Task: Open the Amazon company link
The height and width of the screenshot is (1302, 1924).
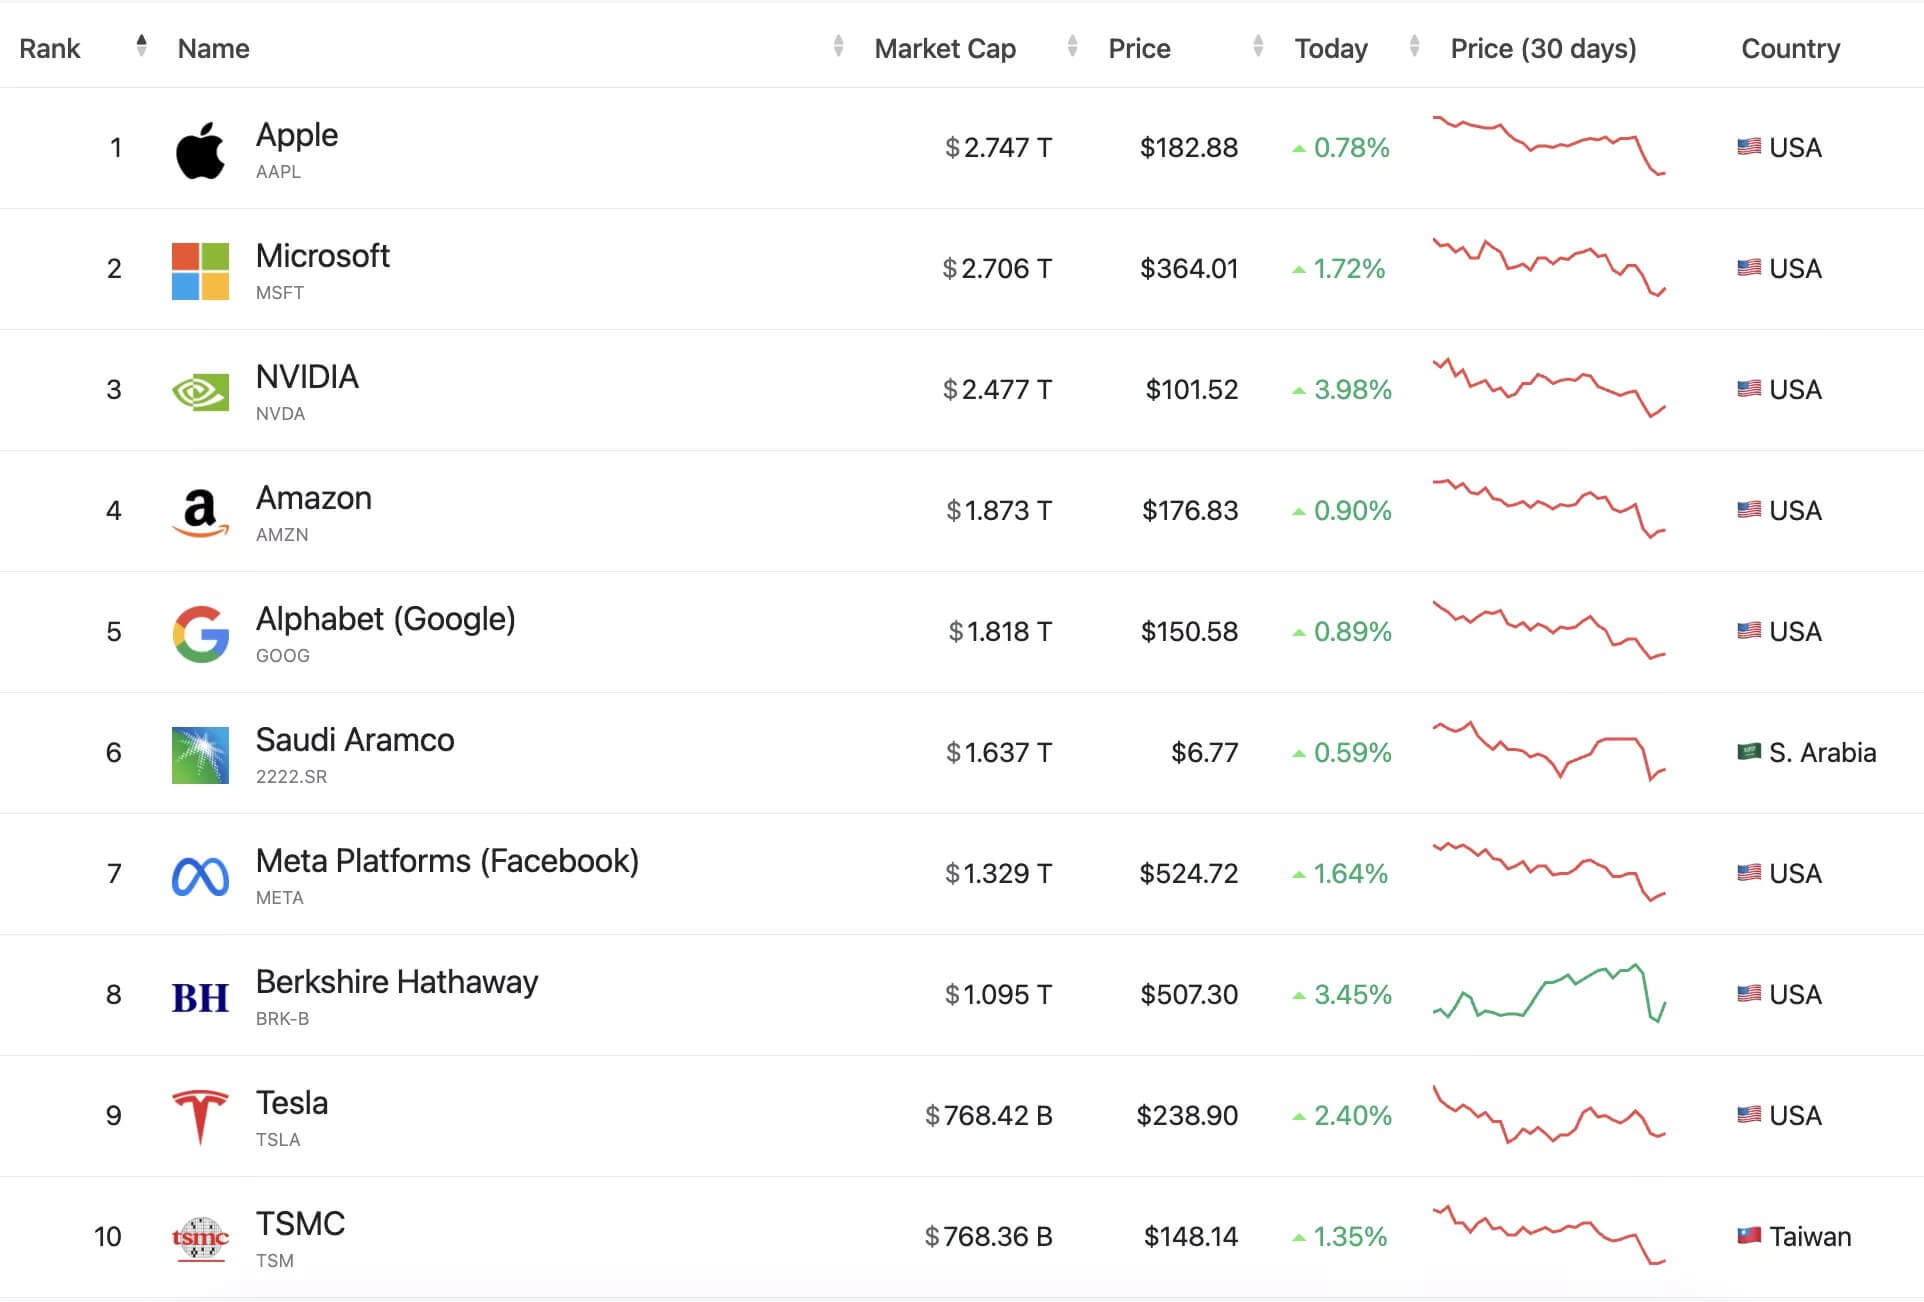Action: pyautogui.click(x=314, y=498)
